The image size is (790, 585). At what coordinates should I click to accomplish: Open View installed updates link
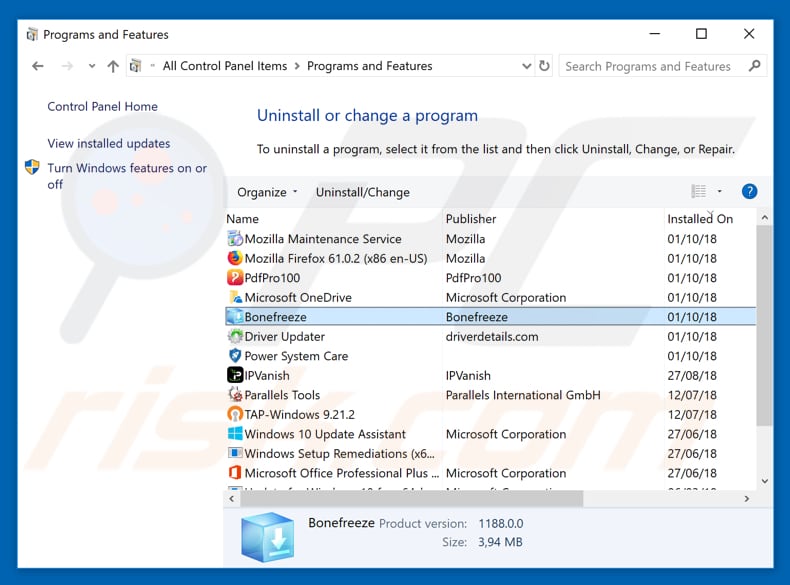109,144
